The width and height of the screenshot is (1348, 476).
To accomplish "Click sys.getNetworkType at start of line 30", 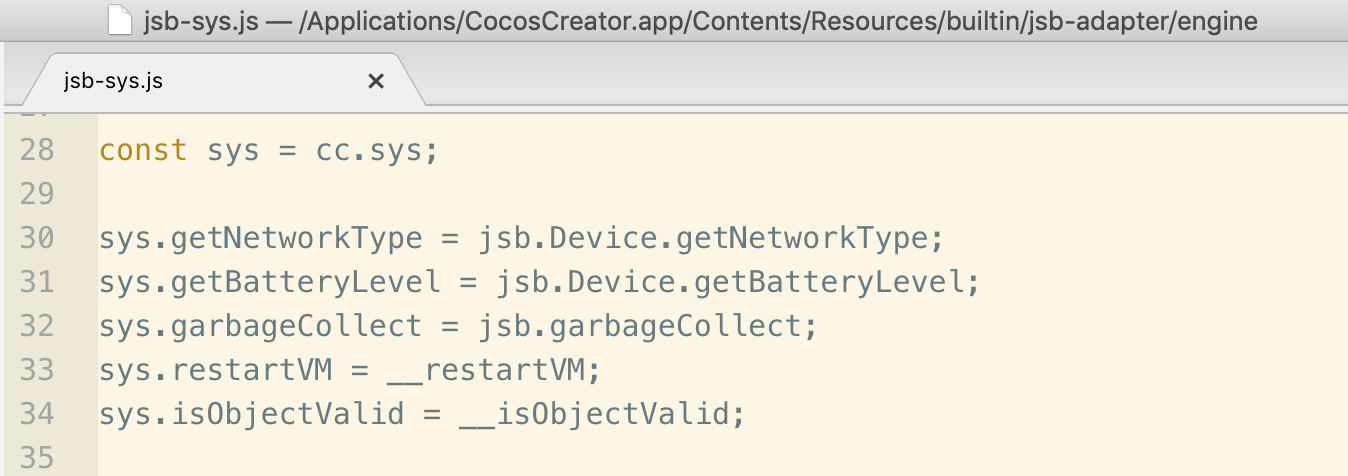I will 261,238.
